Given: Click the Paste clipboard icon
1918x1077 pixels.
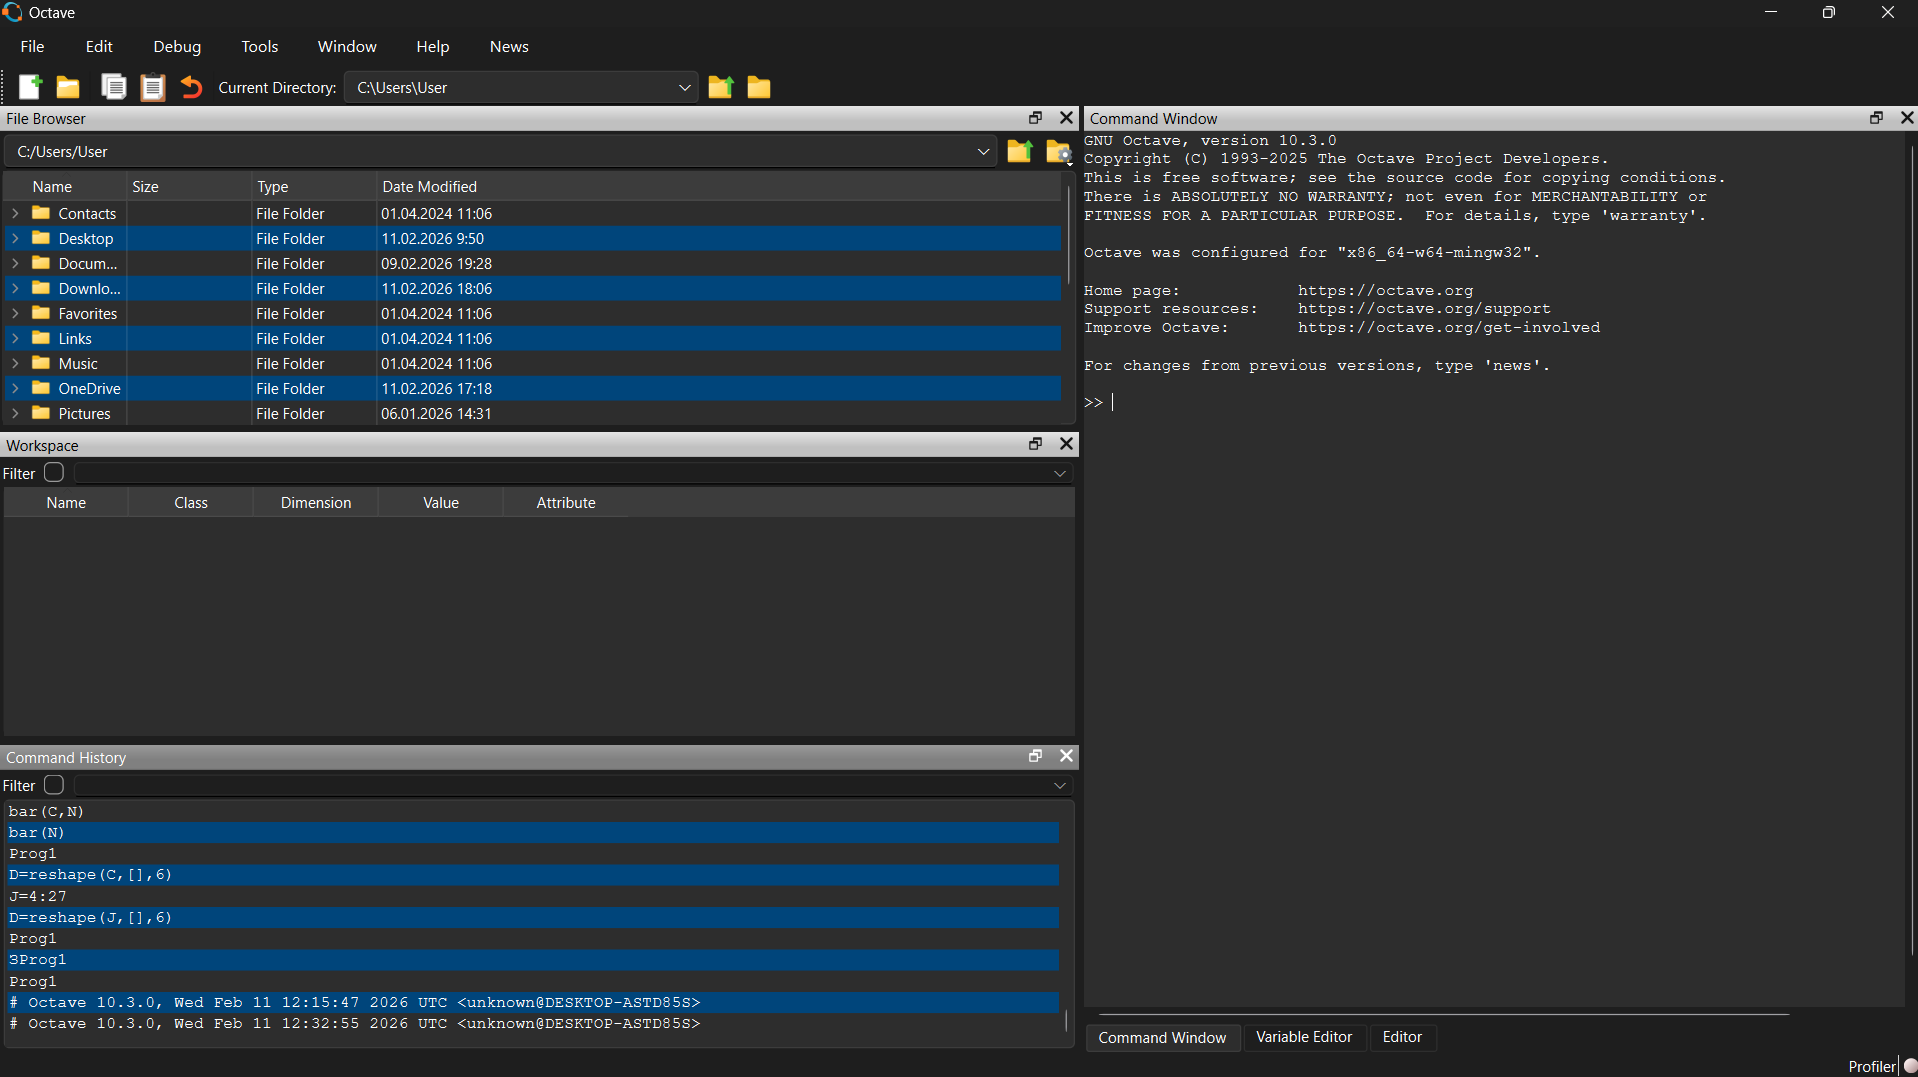Looking at the screenshot, I should tap(152, 88).
